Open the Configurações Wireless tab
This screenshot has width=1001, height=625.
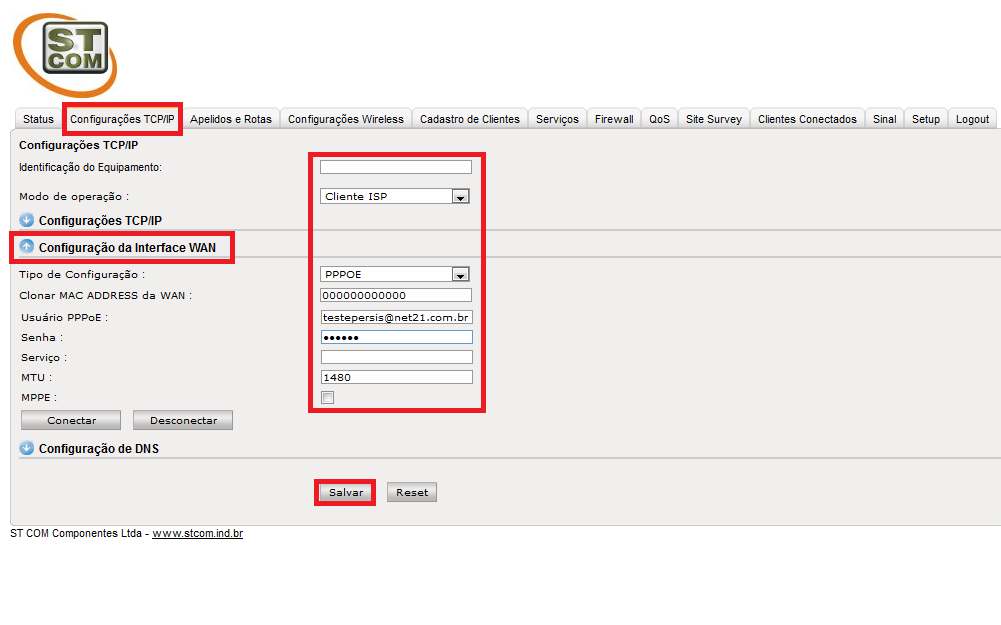(346, 119)
